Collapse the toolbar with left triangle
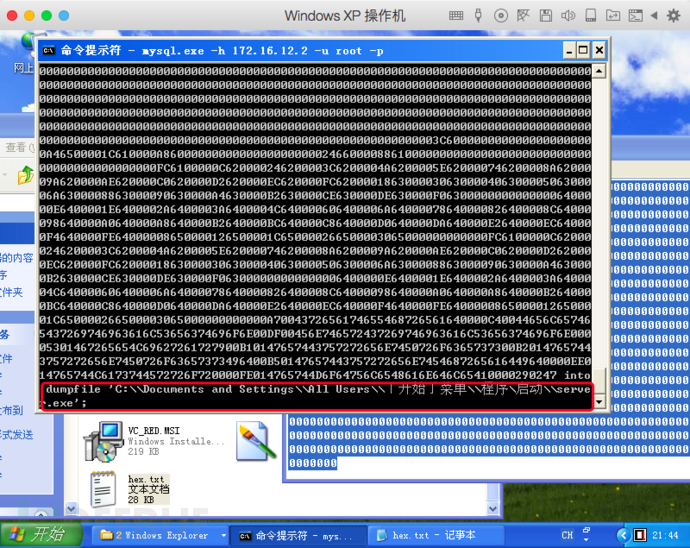The image size is (690, 548). [654, 16]
